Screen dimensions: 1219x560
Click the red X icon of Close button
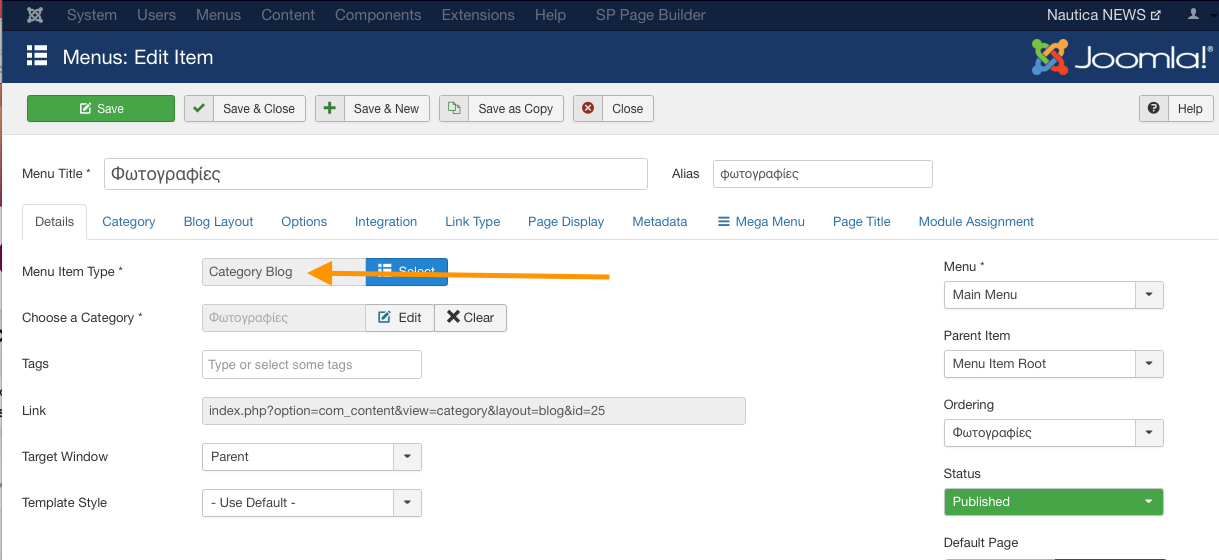pyautogui.click(x=588, y=108)
